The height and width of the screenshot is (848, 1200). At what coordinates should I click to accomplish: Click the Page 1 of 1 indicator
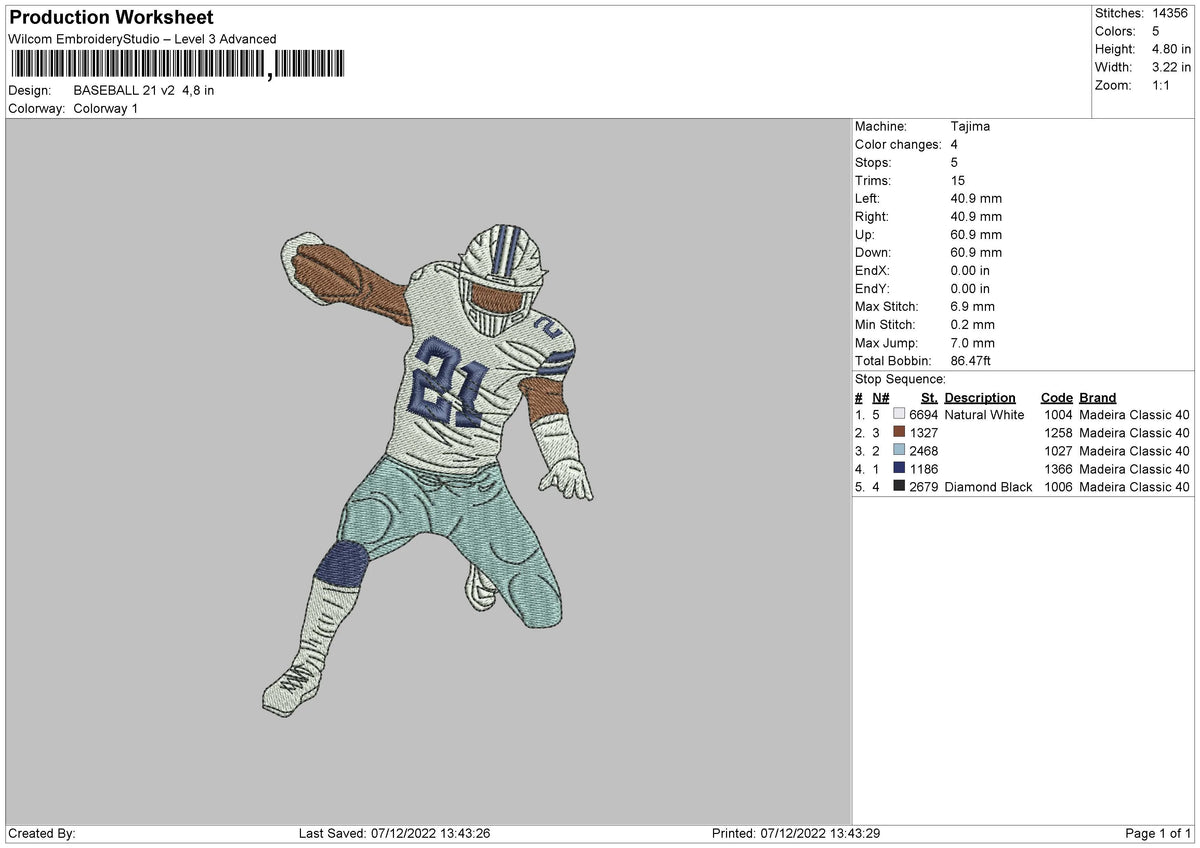coord(1159,833)
